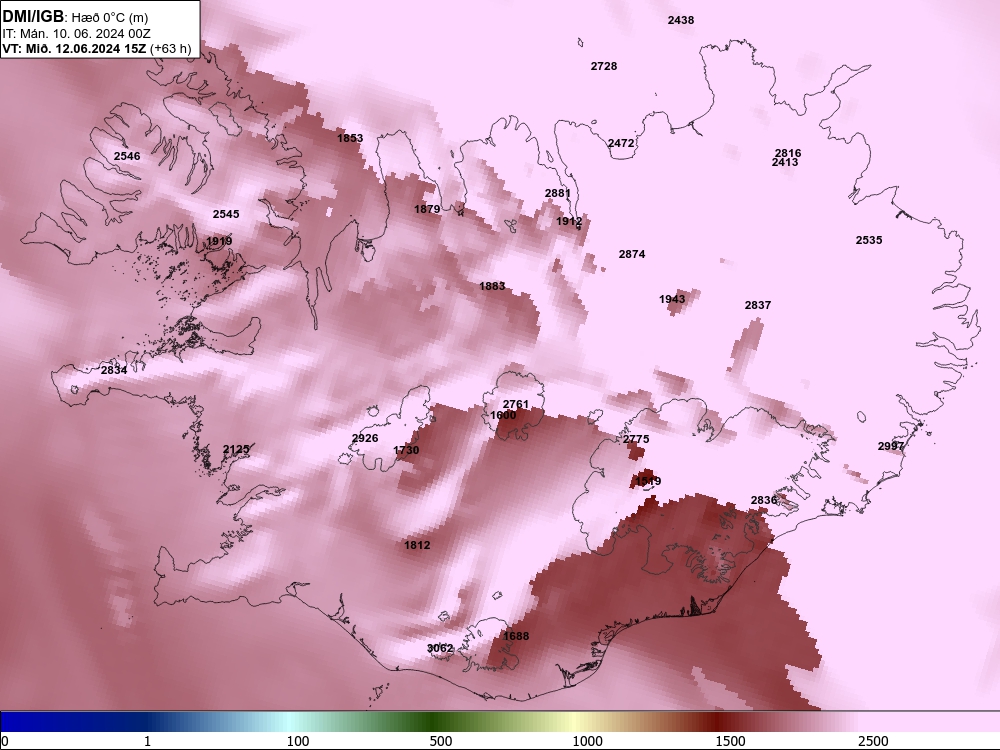
Task: Click the initial time 'Mán. 10. 06. 2024 00Z'
Action: point(85,33)
